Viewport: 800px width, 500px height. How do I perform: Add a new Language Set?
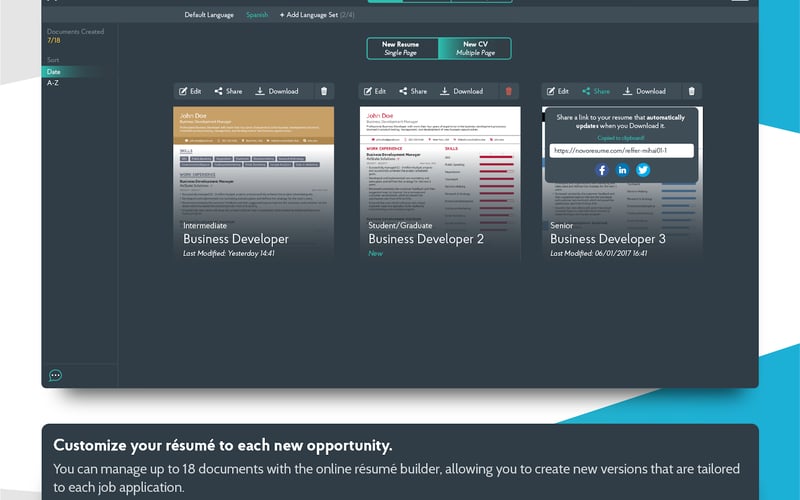click(x=317, y=15)
